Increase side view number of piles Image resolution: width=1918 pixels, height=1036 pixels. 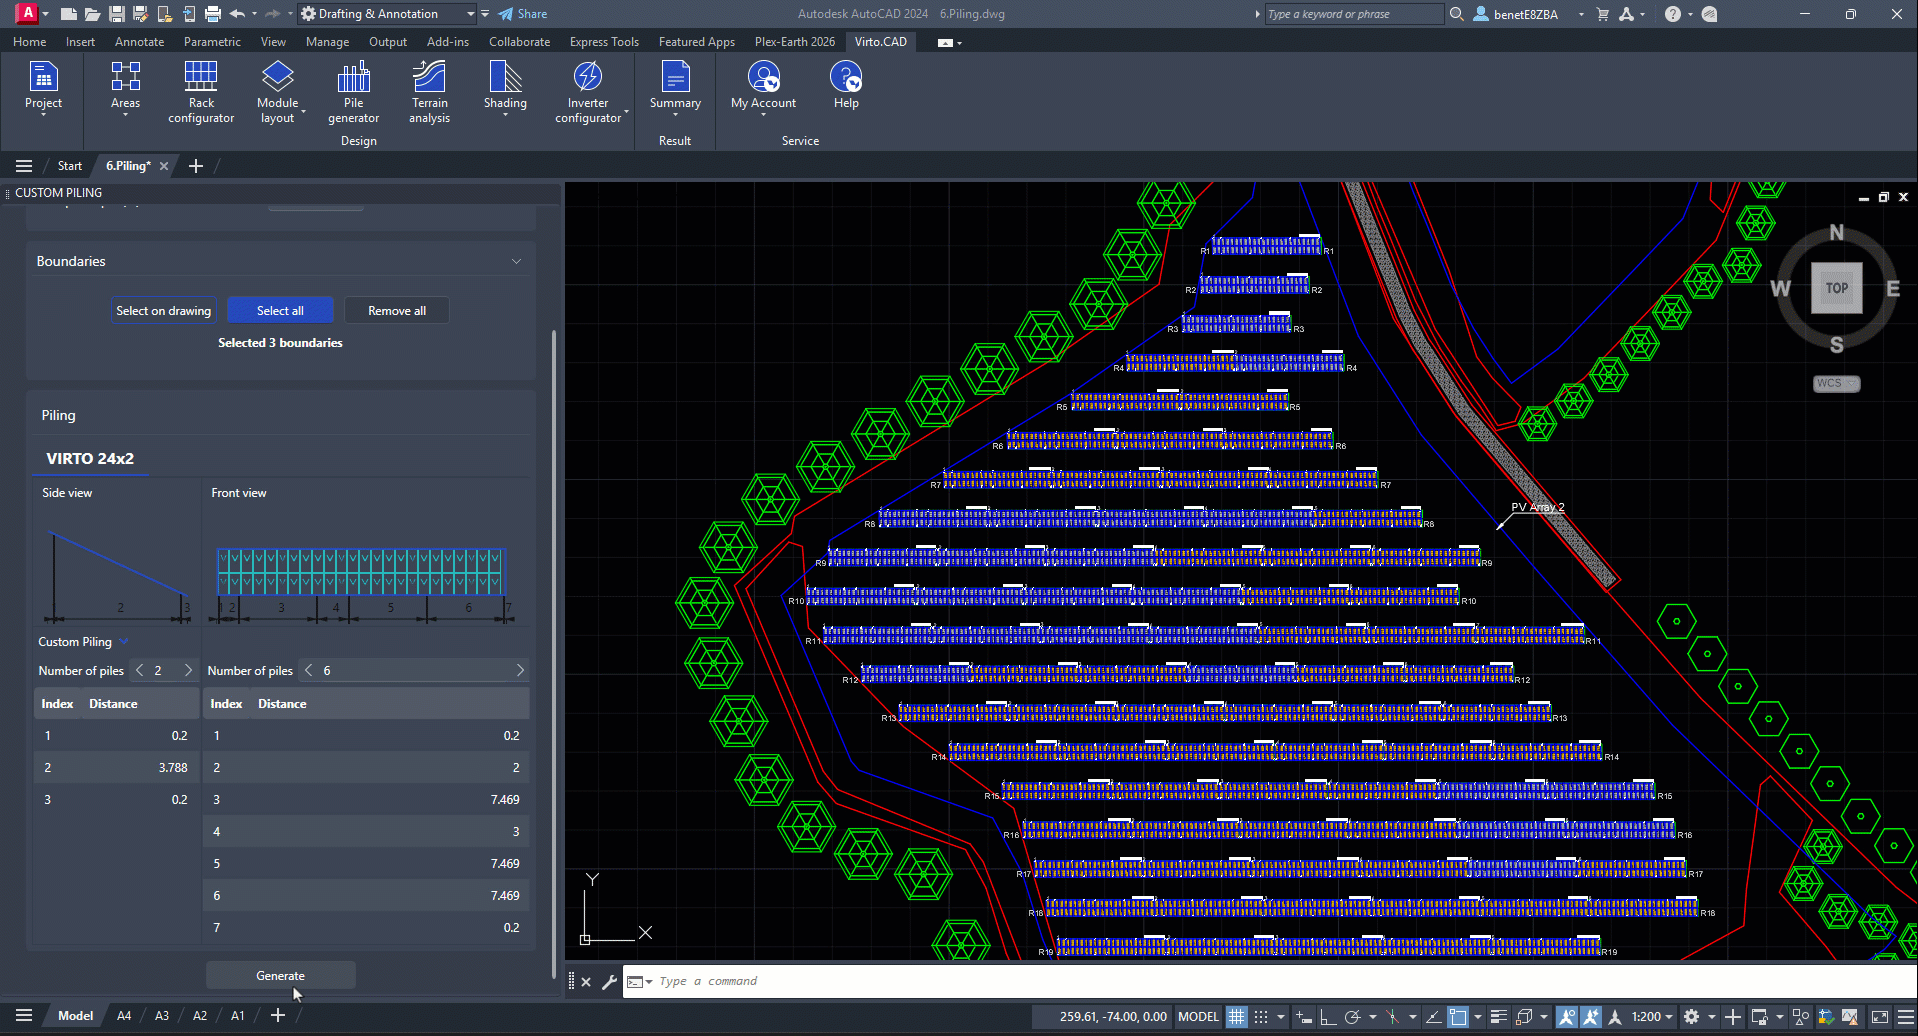[188, 671]
